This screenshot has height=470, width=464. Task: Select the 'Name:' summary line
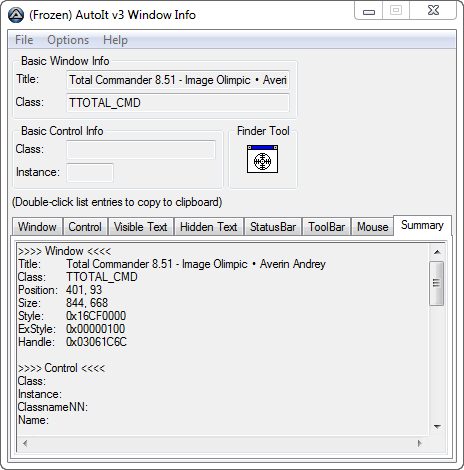[33, 420]
